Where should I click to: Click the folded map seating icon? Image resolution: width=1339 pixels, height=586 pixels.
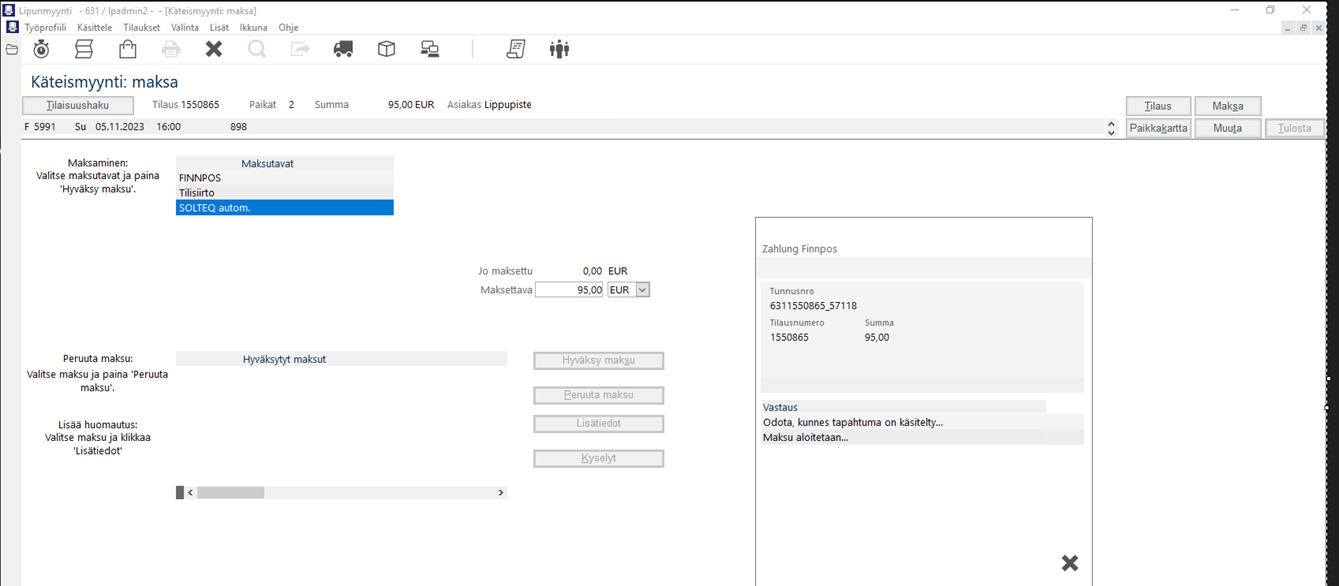(x=84, y=49)
